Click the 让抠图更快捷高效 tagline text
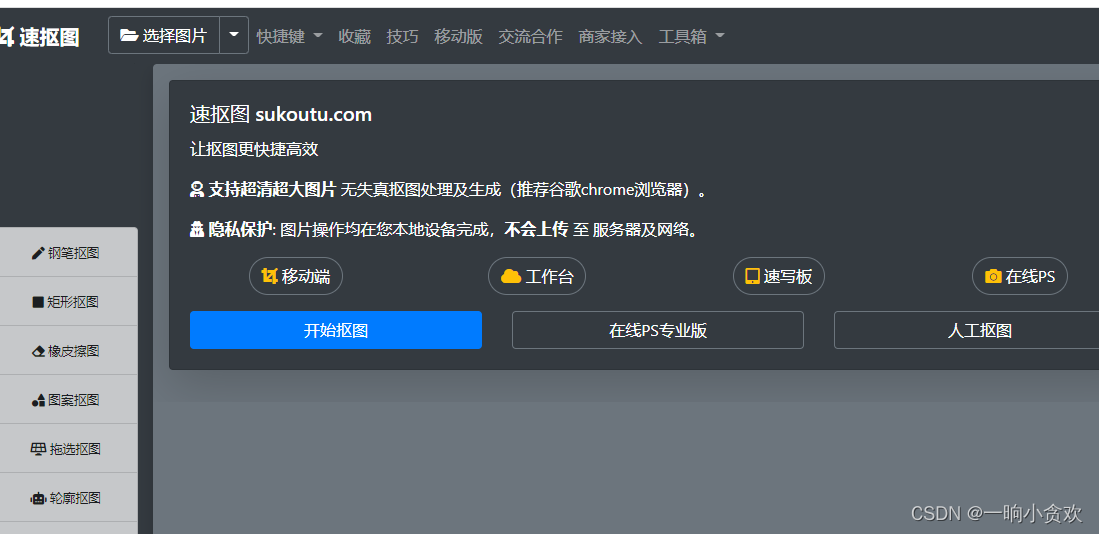This screenshot has height=534, width=1099. pyautogui.click(x=254, y=149)
